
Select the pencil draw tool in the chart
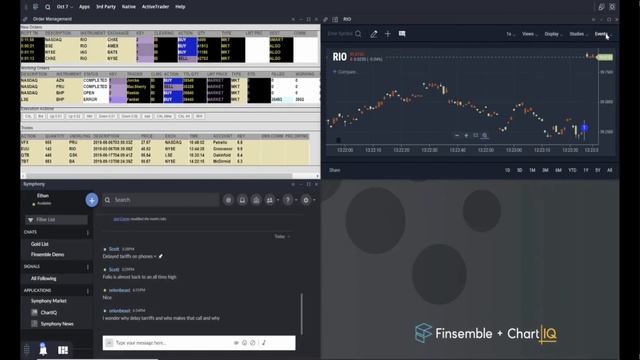374,34
